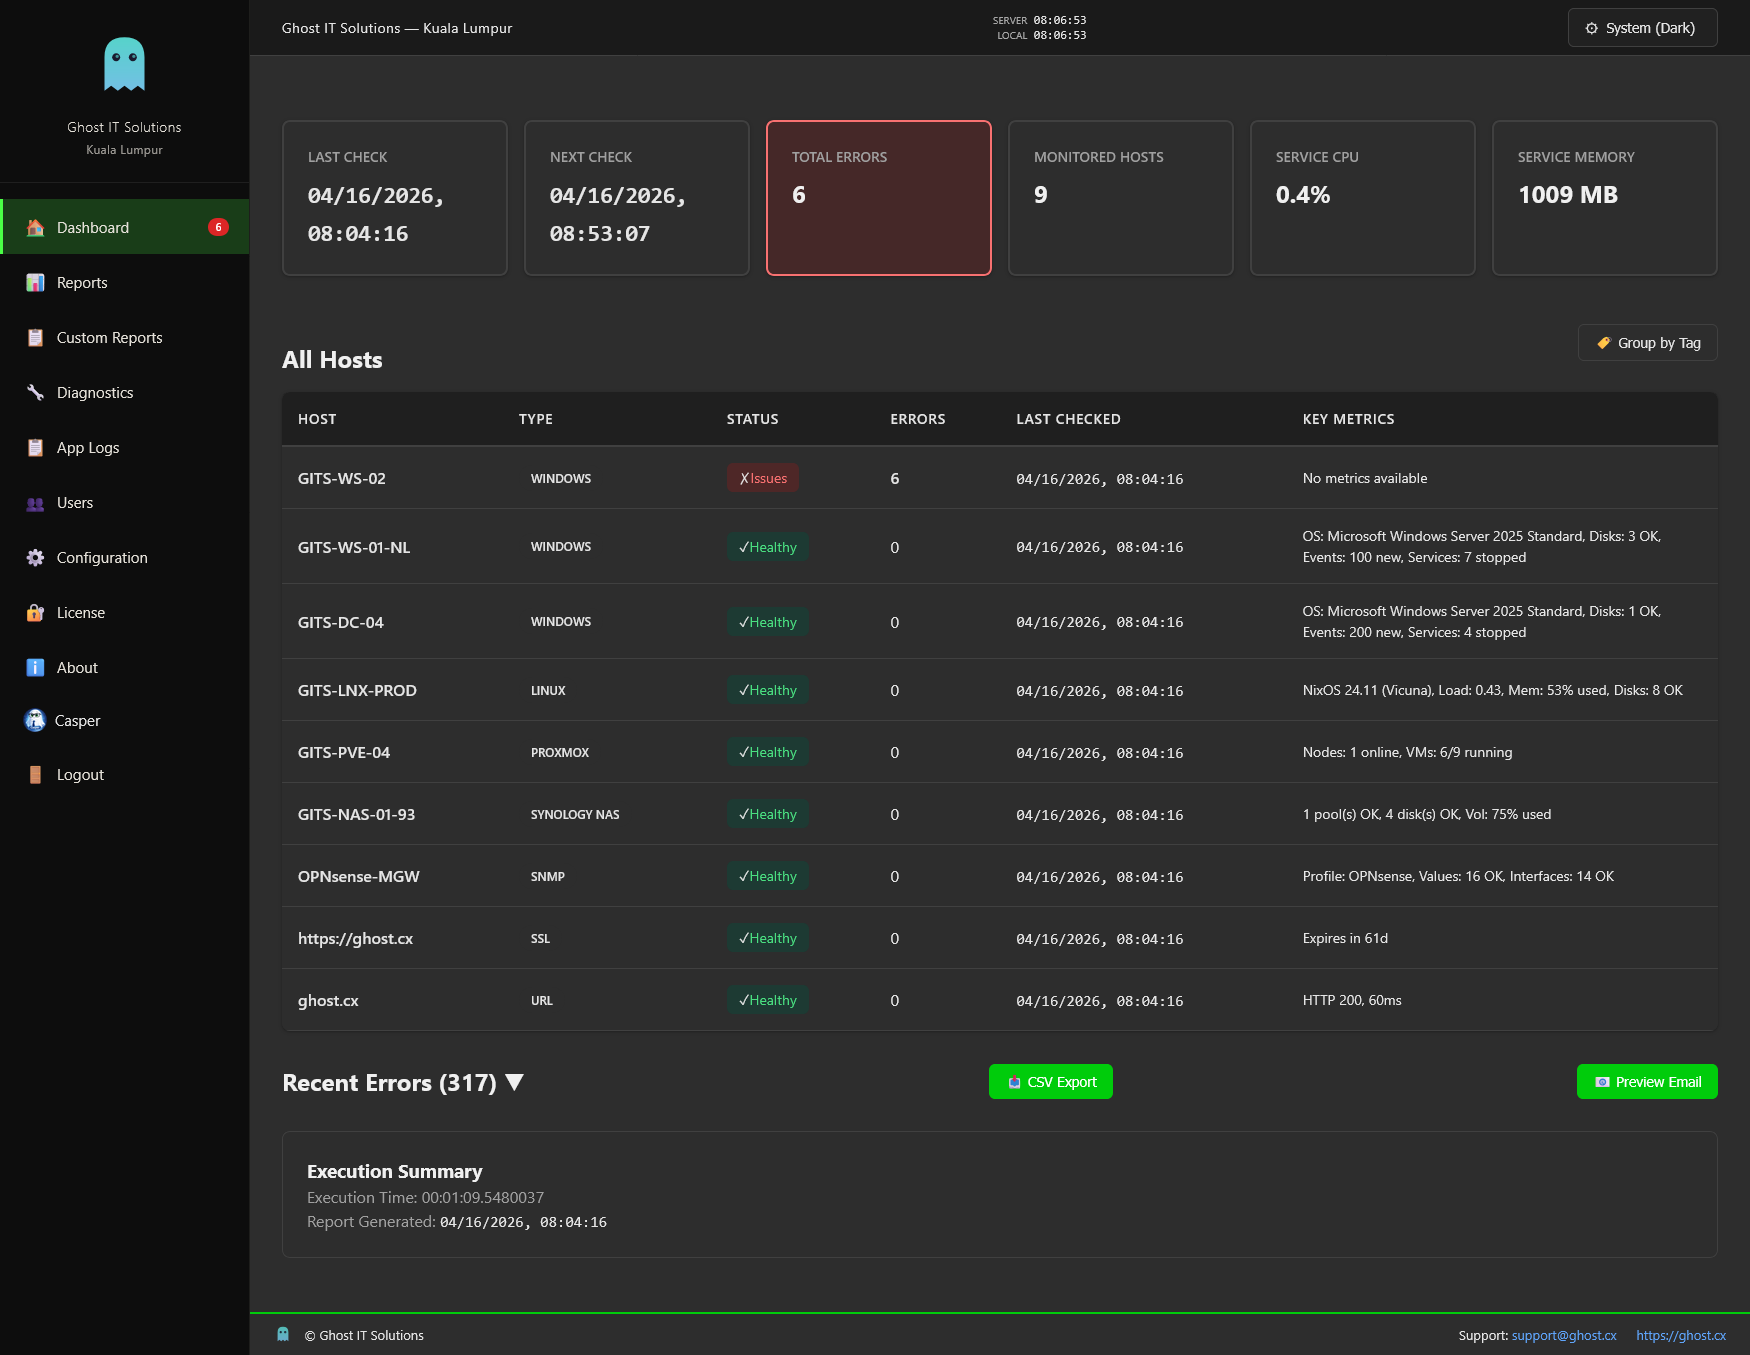Select host GITS-LNX-PROD
The height and width of the screenshot is (1355, 1750).
coord(357,691)
